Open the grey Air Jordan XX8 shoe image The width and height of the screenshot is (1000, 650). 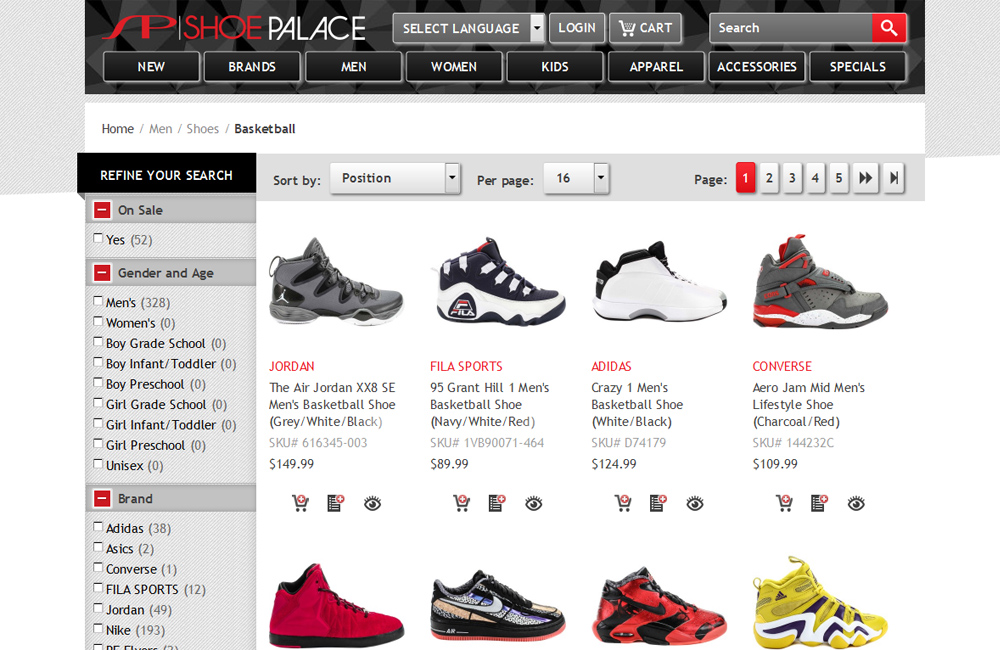pos(336,281)
